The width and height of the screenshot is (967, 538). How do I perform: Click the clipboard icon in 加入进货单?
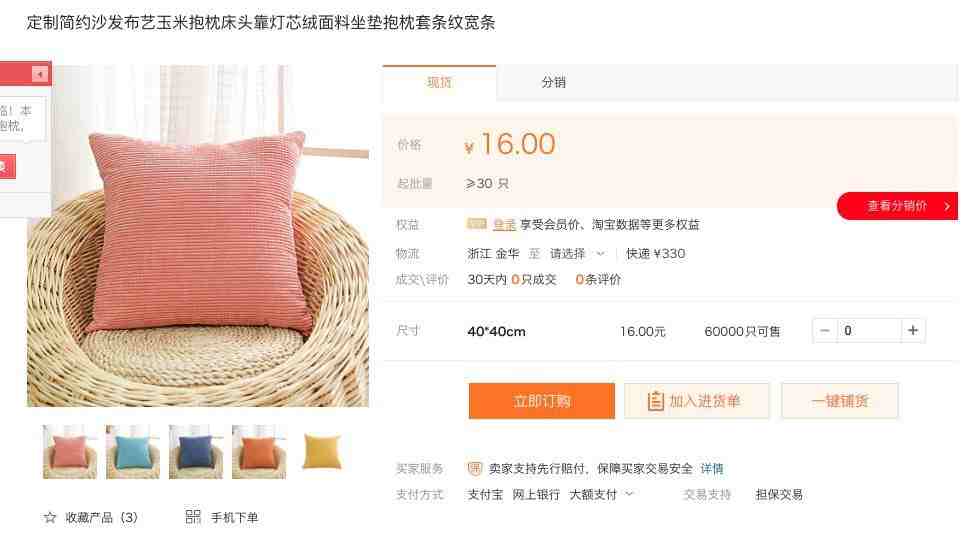point(655,401)
